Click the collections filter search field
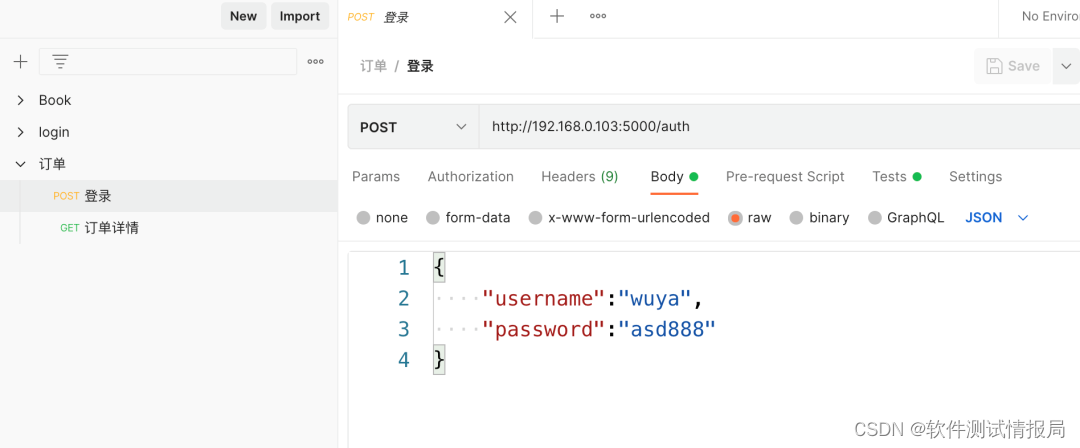The image size is (1080, 448). (x=168, y=61)
